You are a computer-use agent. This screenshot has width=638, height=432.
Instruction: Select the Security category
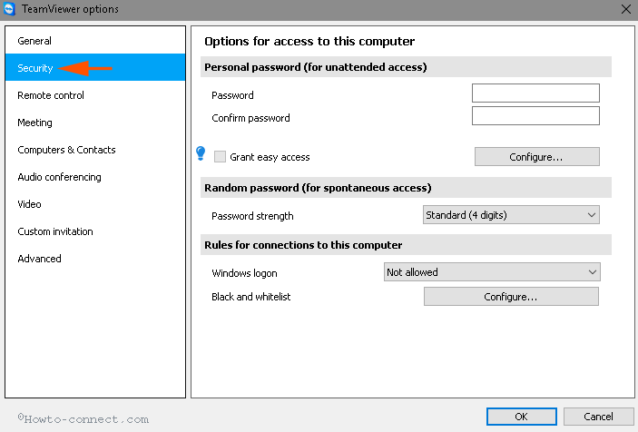pos(95,68)
